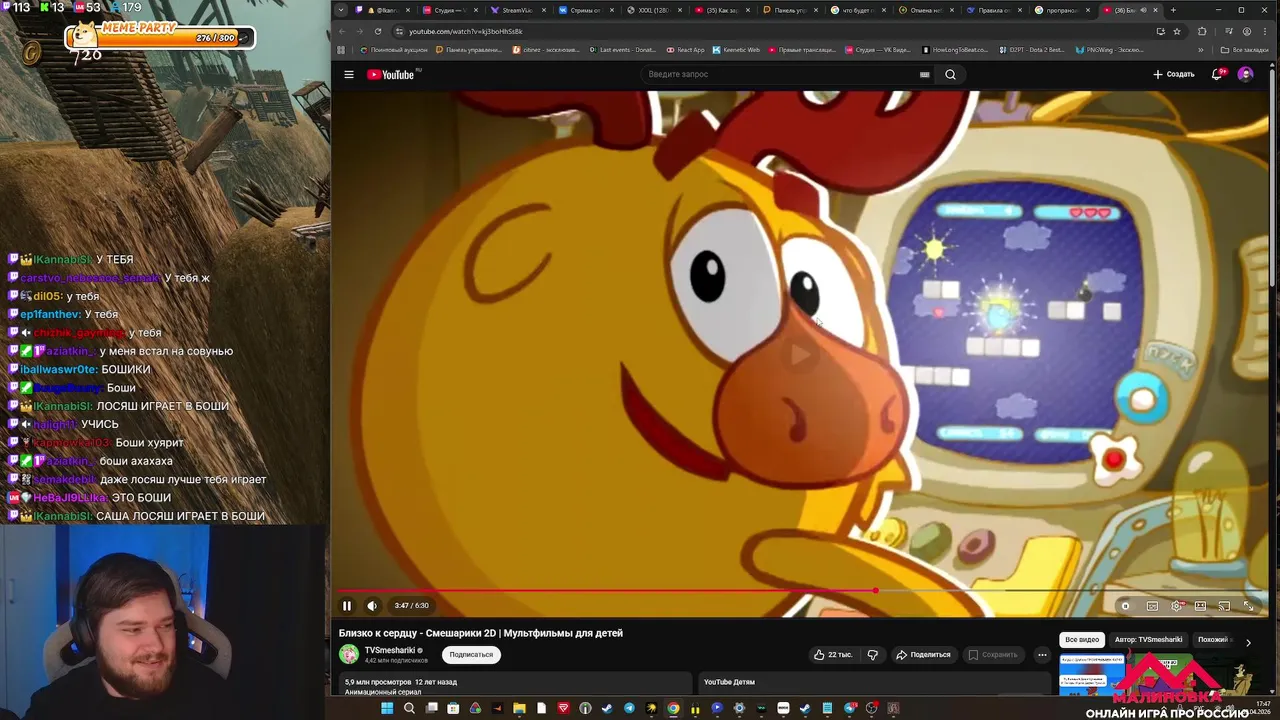Open the TVSmeshariki channel avatar

pos(349,655)
